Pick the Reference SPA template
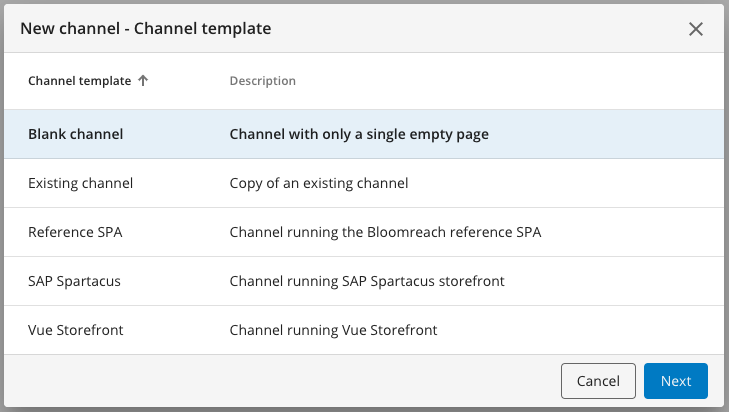The width and height of the screenshot is (729, 412). click(76, 232)
